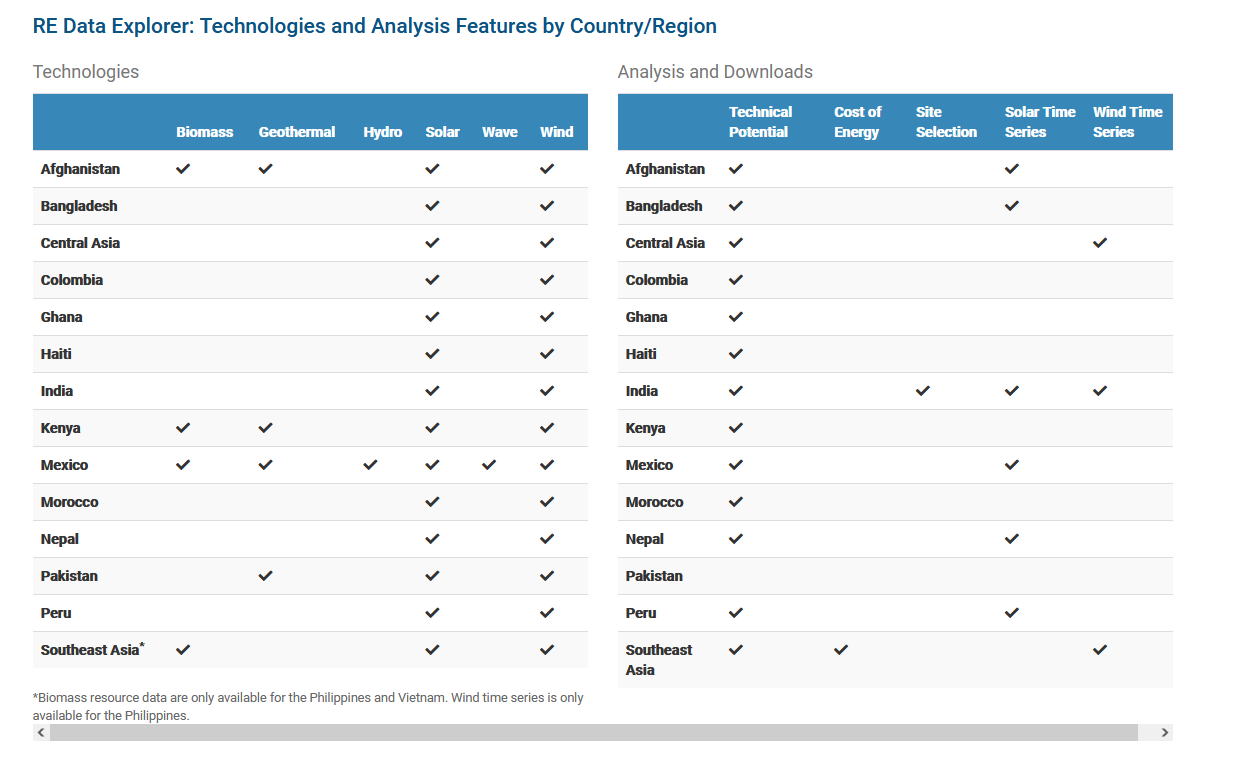This screenshot has width=1236, height=761.
Task: Click the Solar checkmark for Ghana
Action: click(432, 317)
